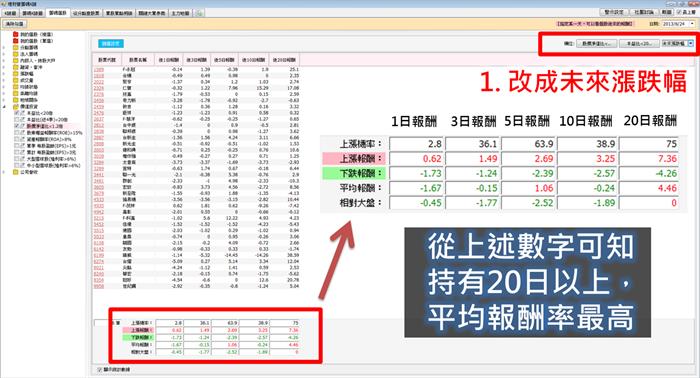The height and width of the screenshot is (378, 700).
Task: Expand the 法人籌碼 tree node arrow
Action: 4,54
